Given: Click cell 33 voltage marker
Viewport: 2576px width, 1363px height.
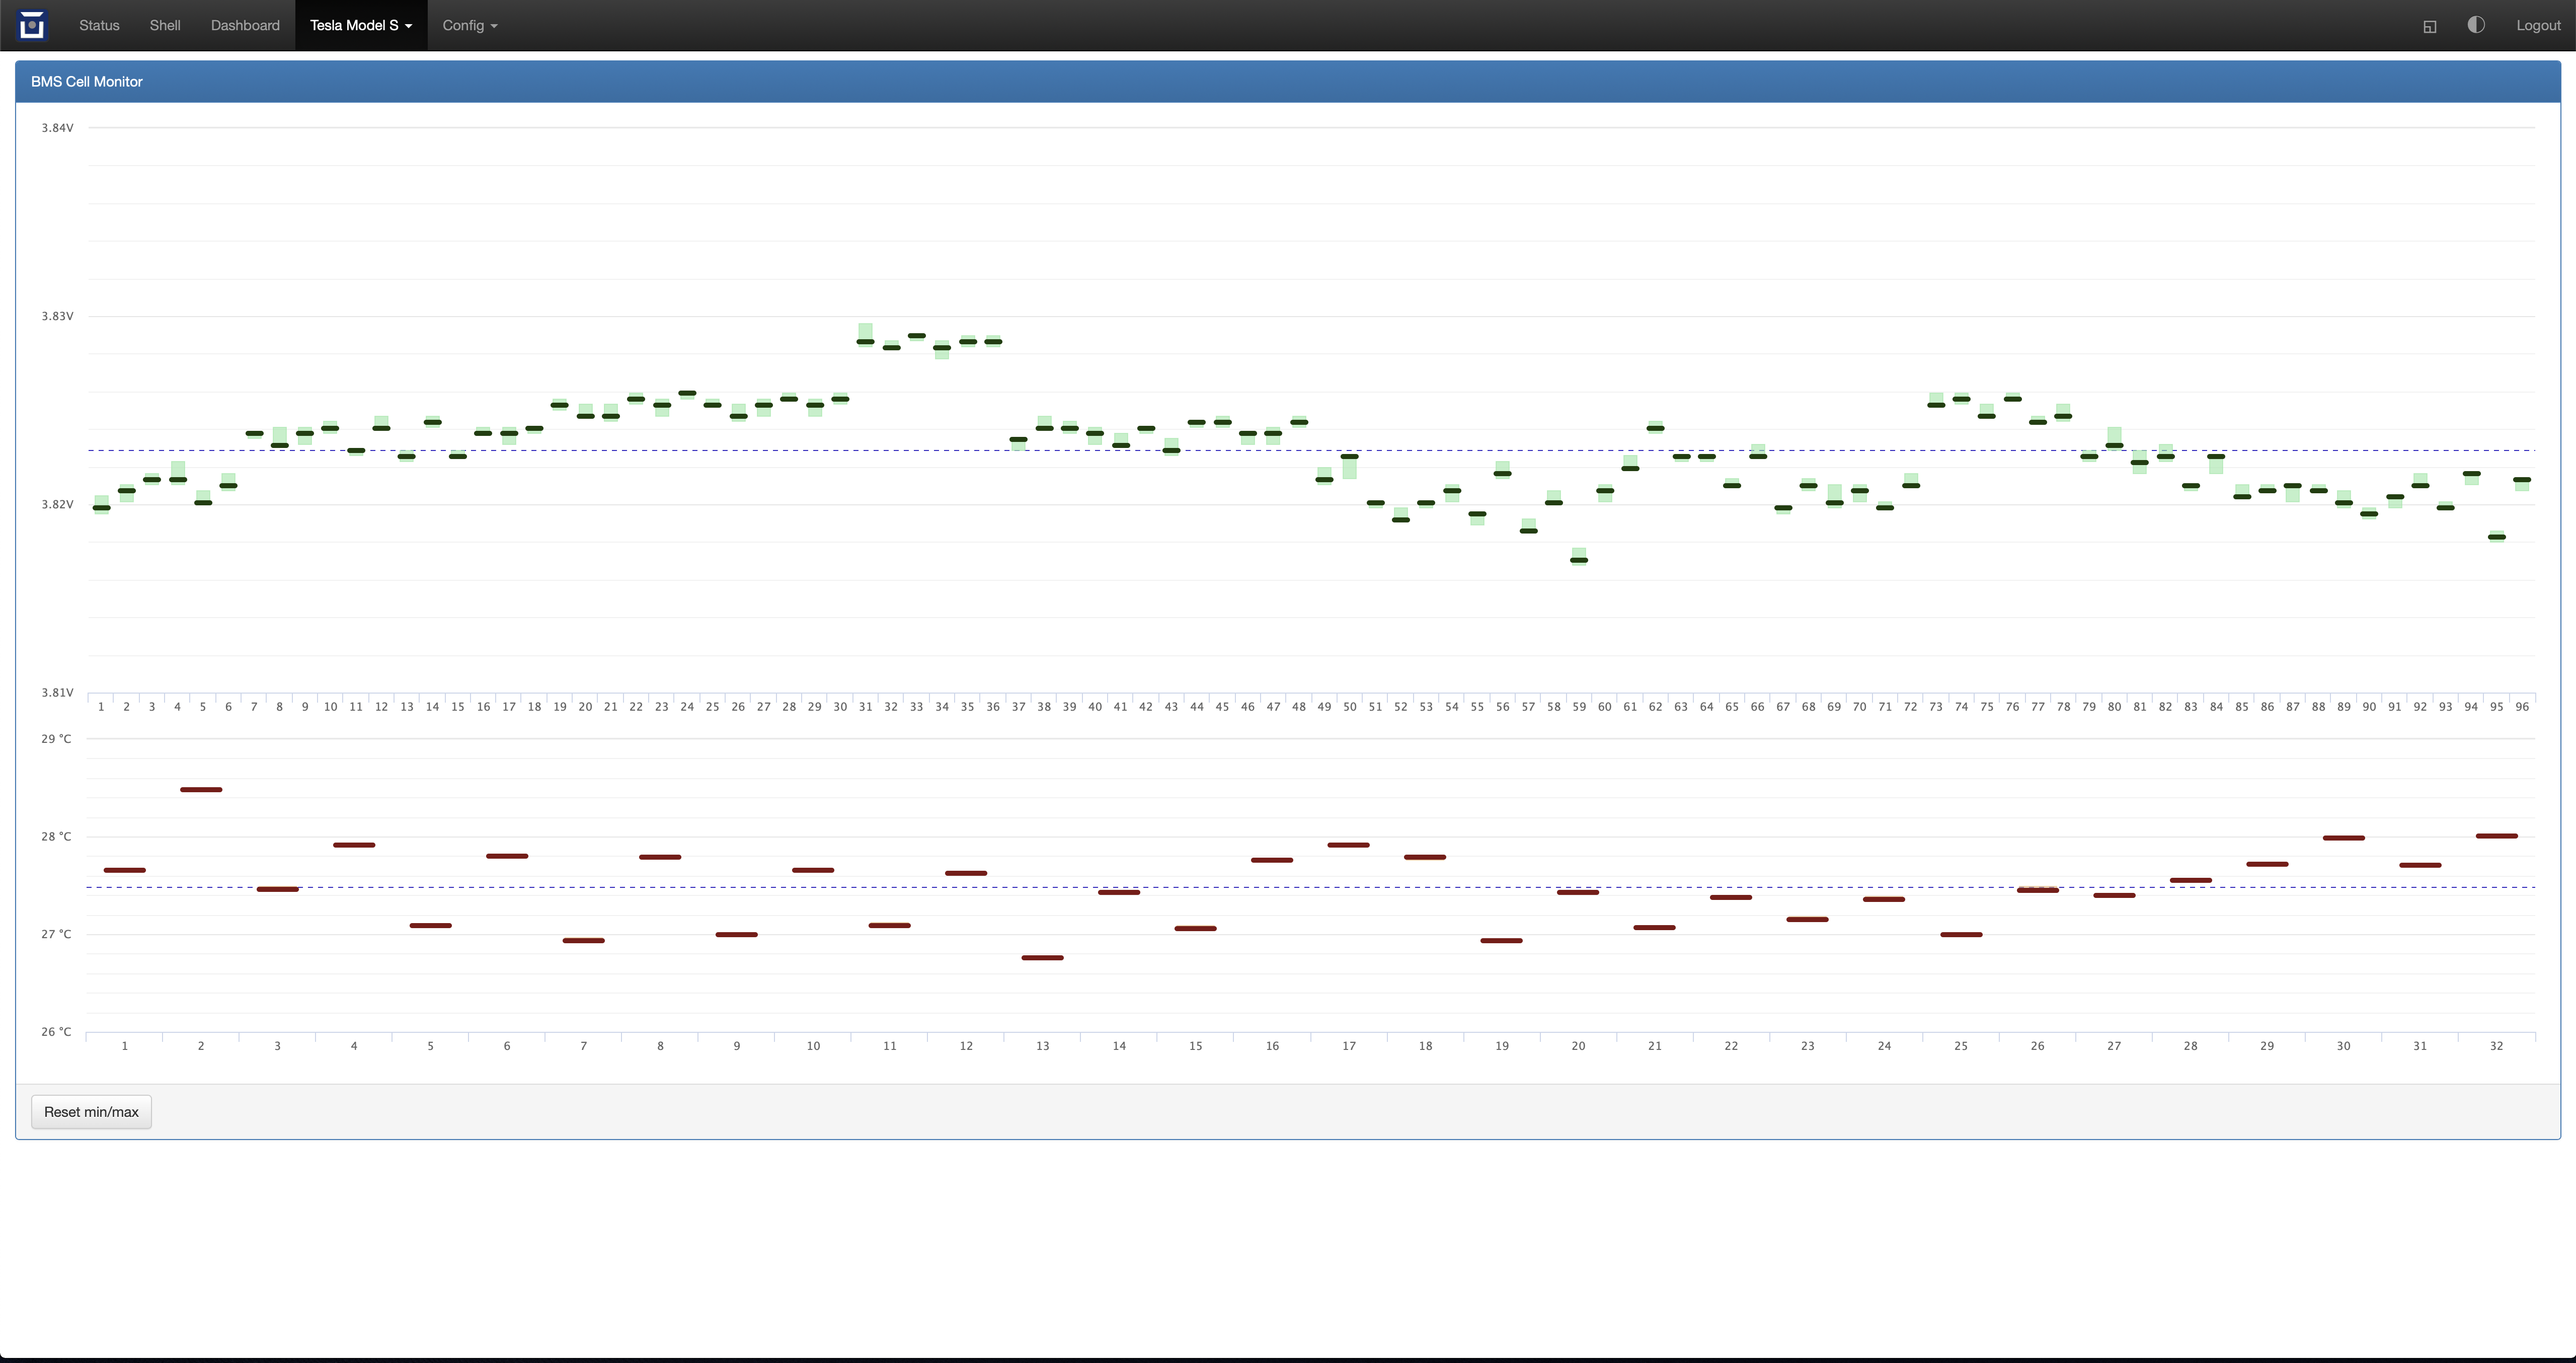Looking at the screenshot, I should coord(916,336).
